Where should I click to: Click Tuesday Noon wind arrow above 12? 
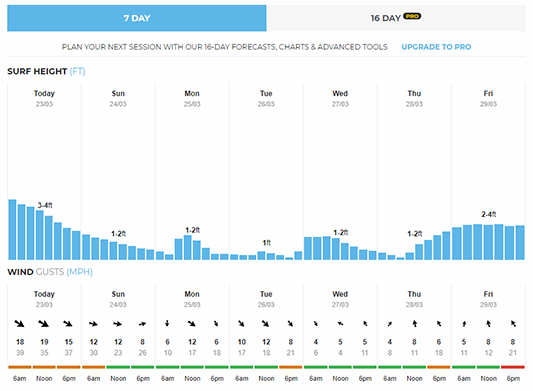click(265, 323)
